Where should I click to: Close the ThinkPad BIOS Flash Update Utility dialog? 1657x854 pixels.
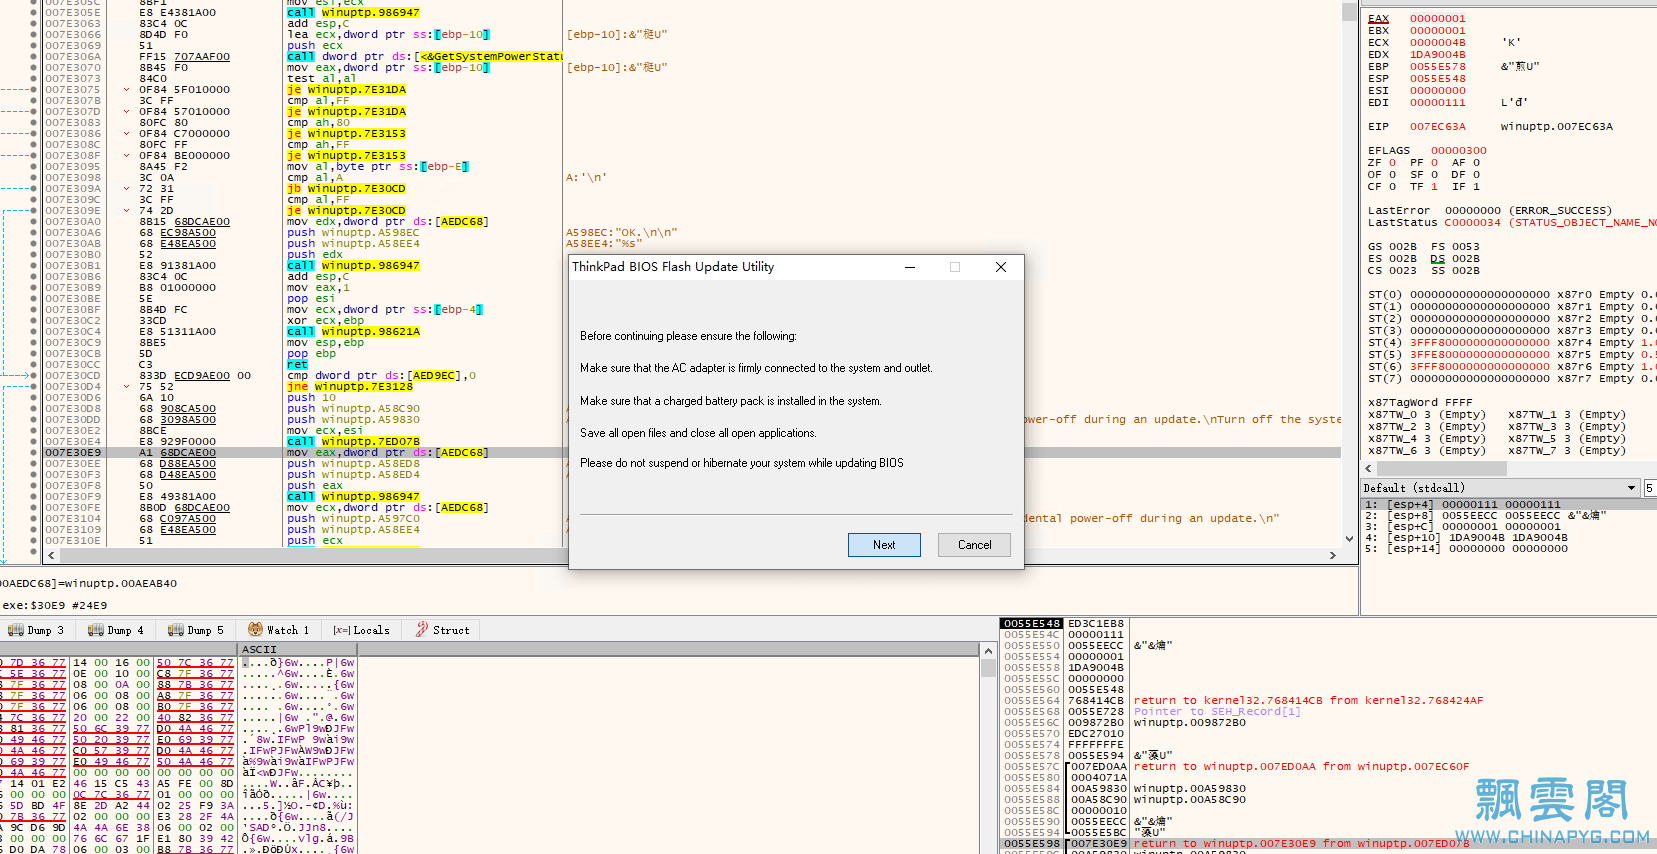click(x=1001, y=267)
